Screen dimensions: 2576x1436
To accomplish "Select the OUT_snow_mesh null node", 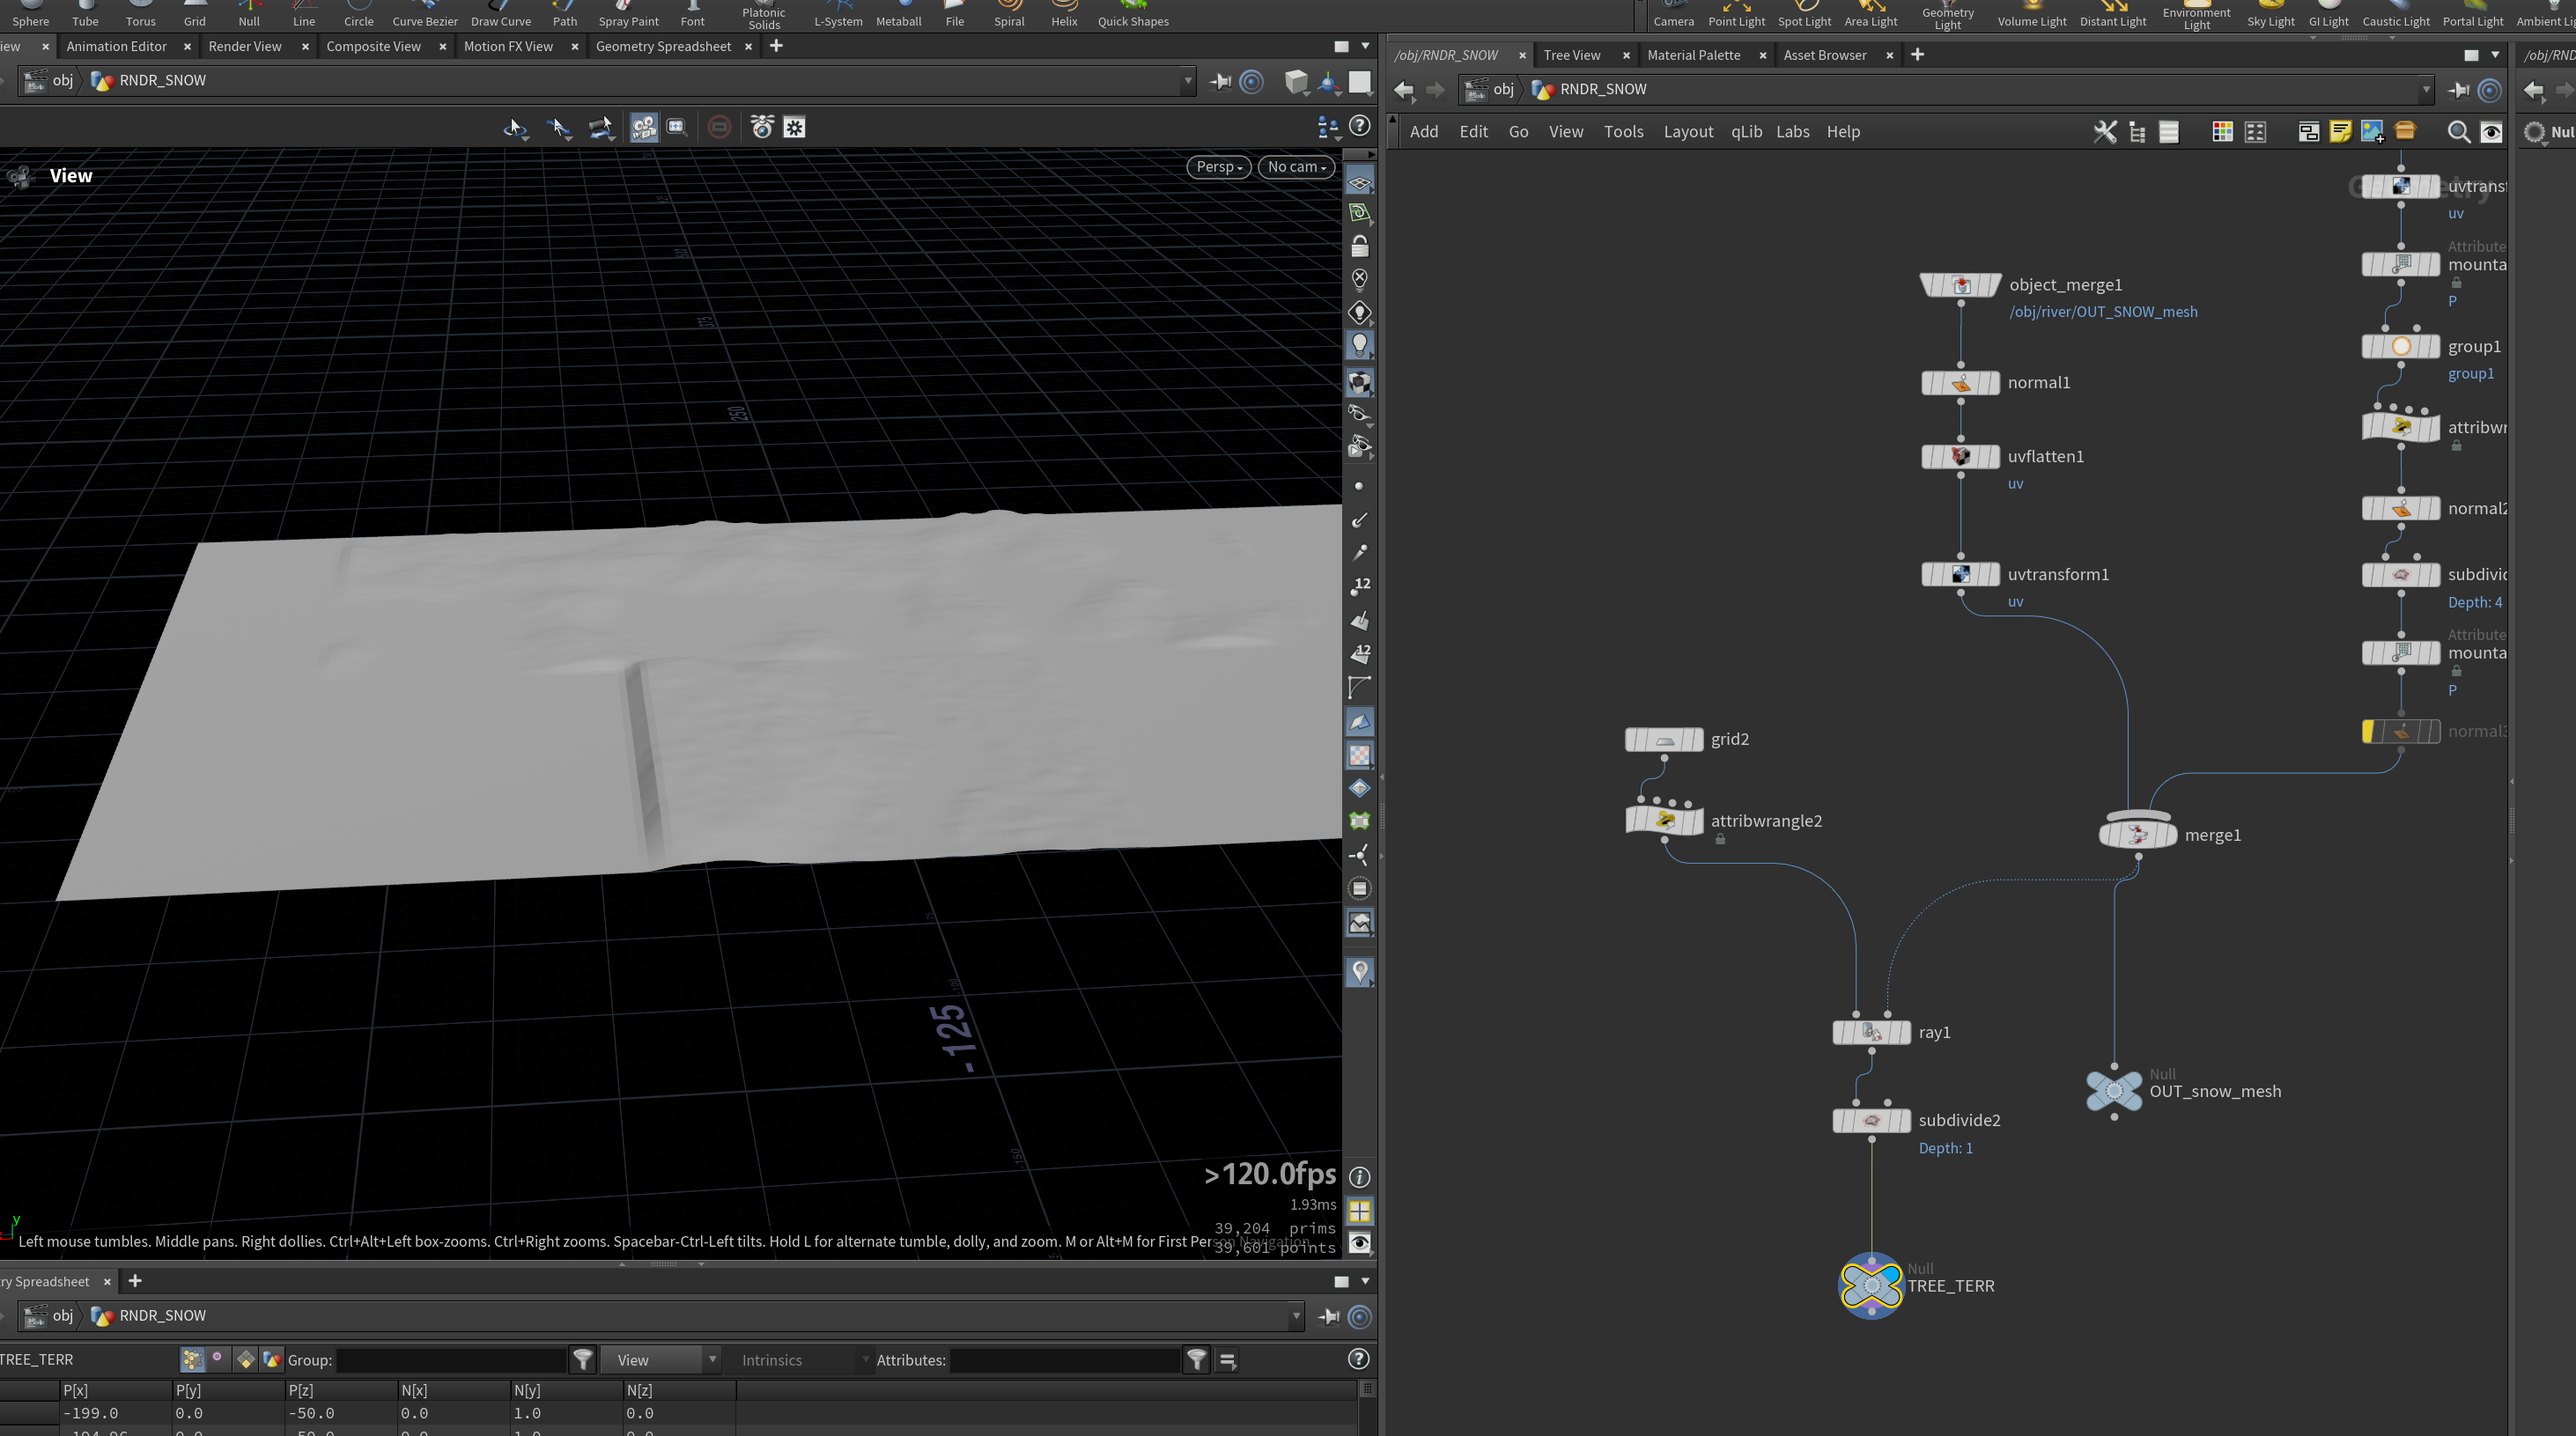I will pyautogui.click(x=2113, y=1090).
